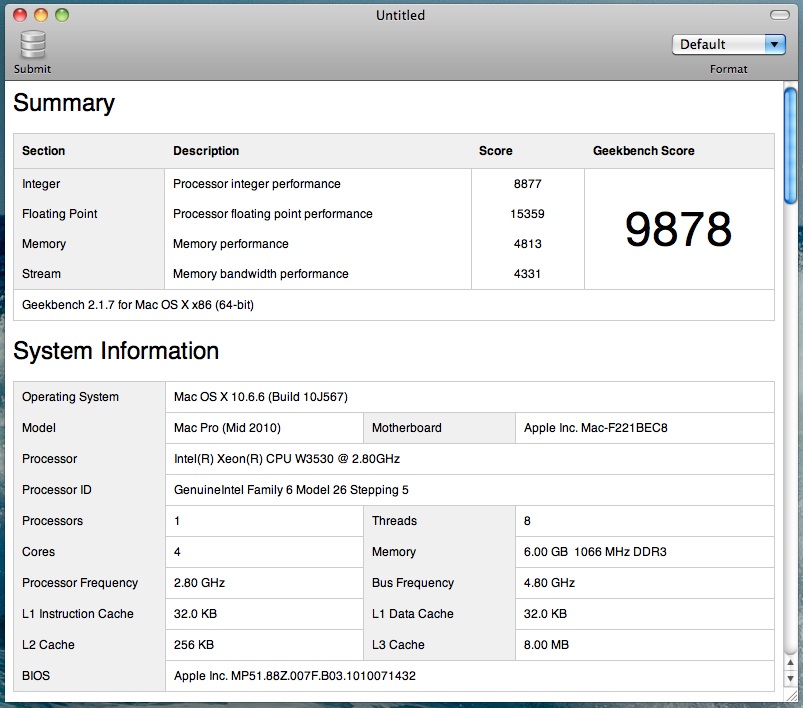Click the yellow minimize window button
Image resolution: width=803 pixels, height=708 pixels.
[x=41, y=15]
